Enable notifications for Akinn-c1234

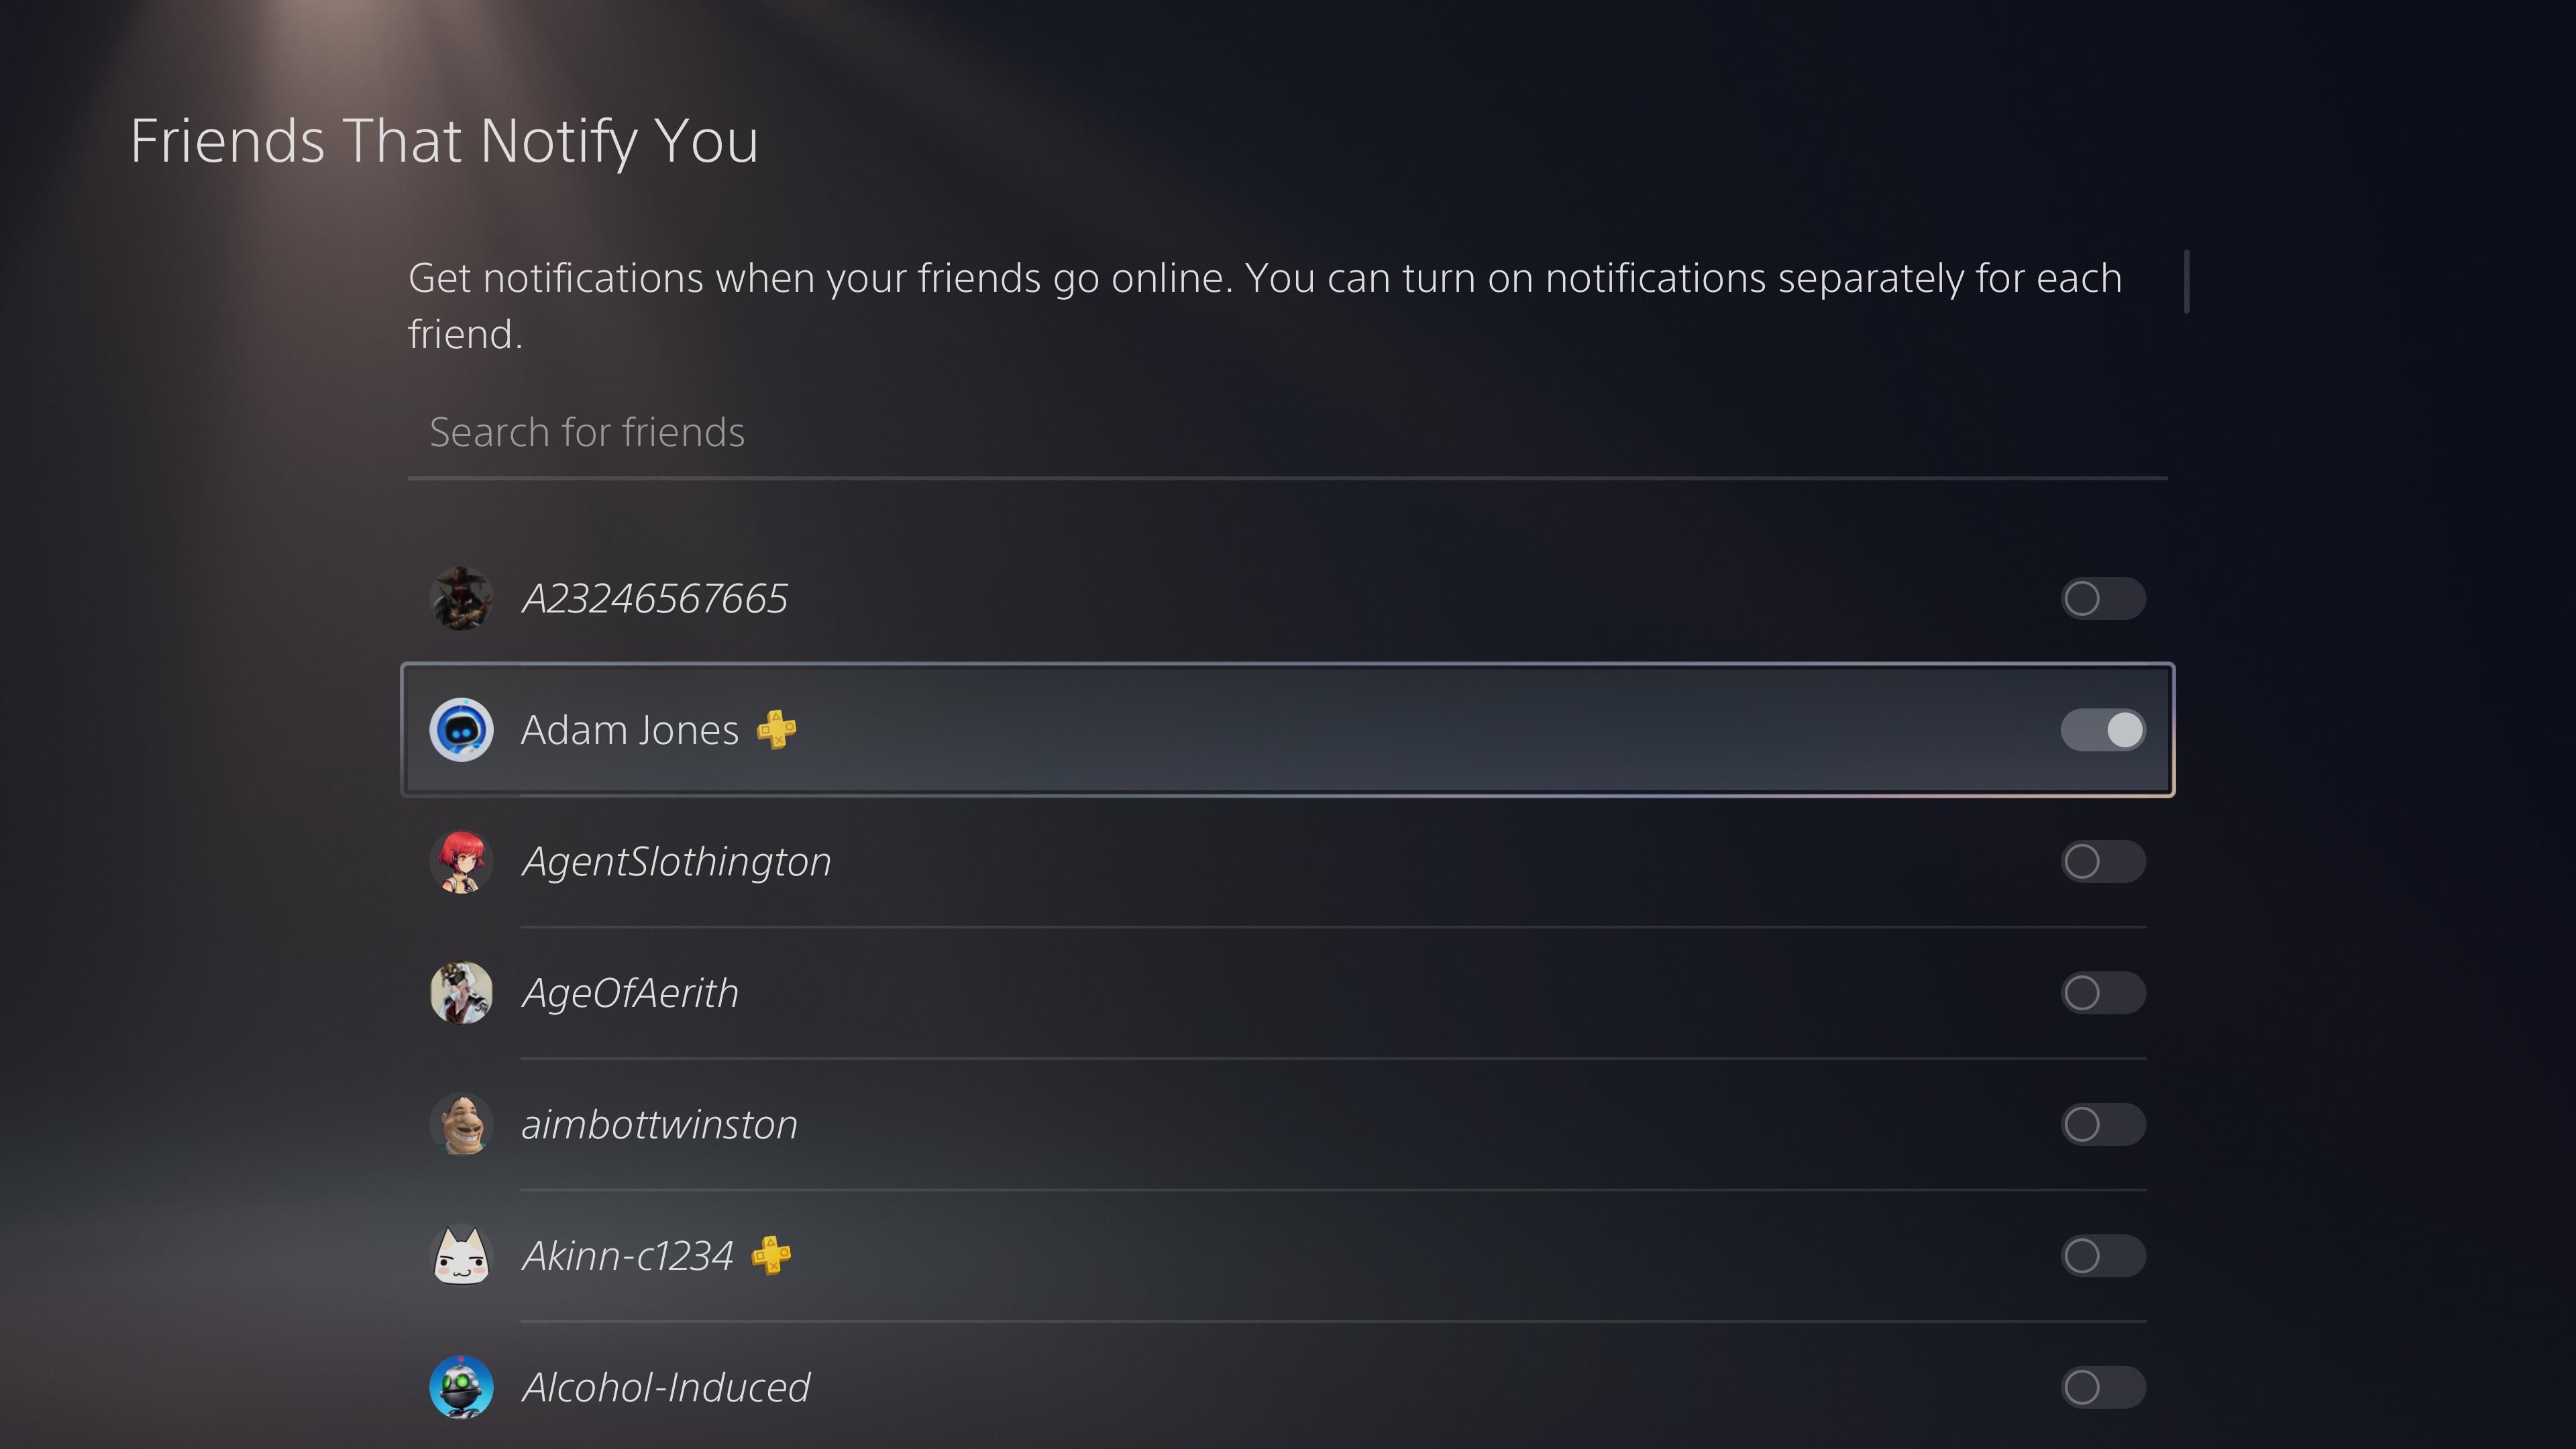tap(2102, 1256)
